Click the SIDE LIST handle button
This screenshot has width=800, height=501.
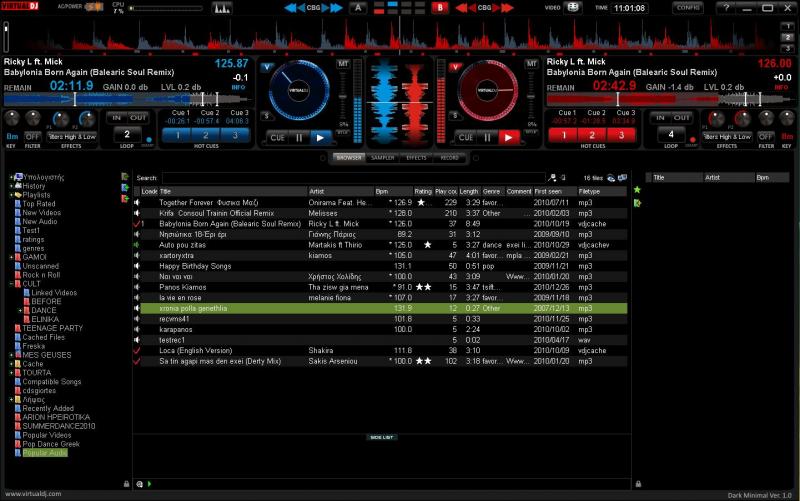382,437
